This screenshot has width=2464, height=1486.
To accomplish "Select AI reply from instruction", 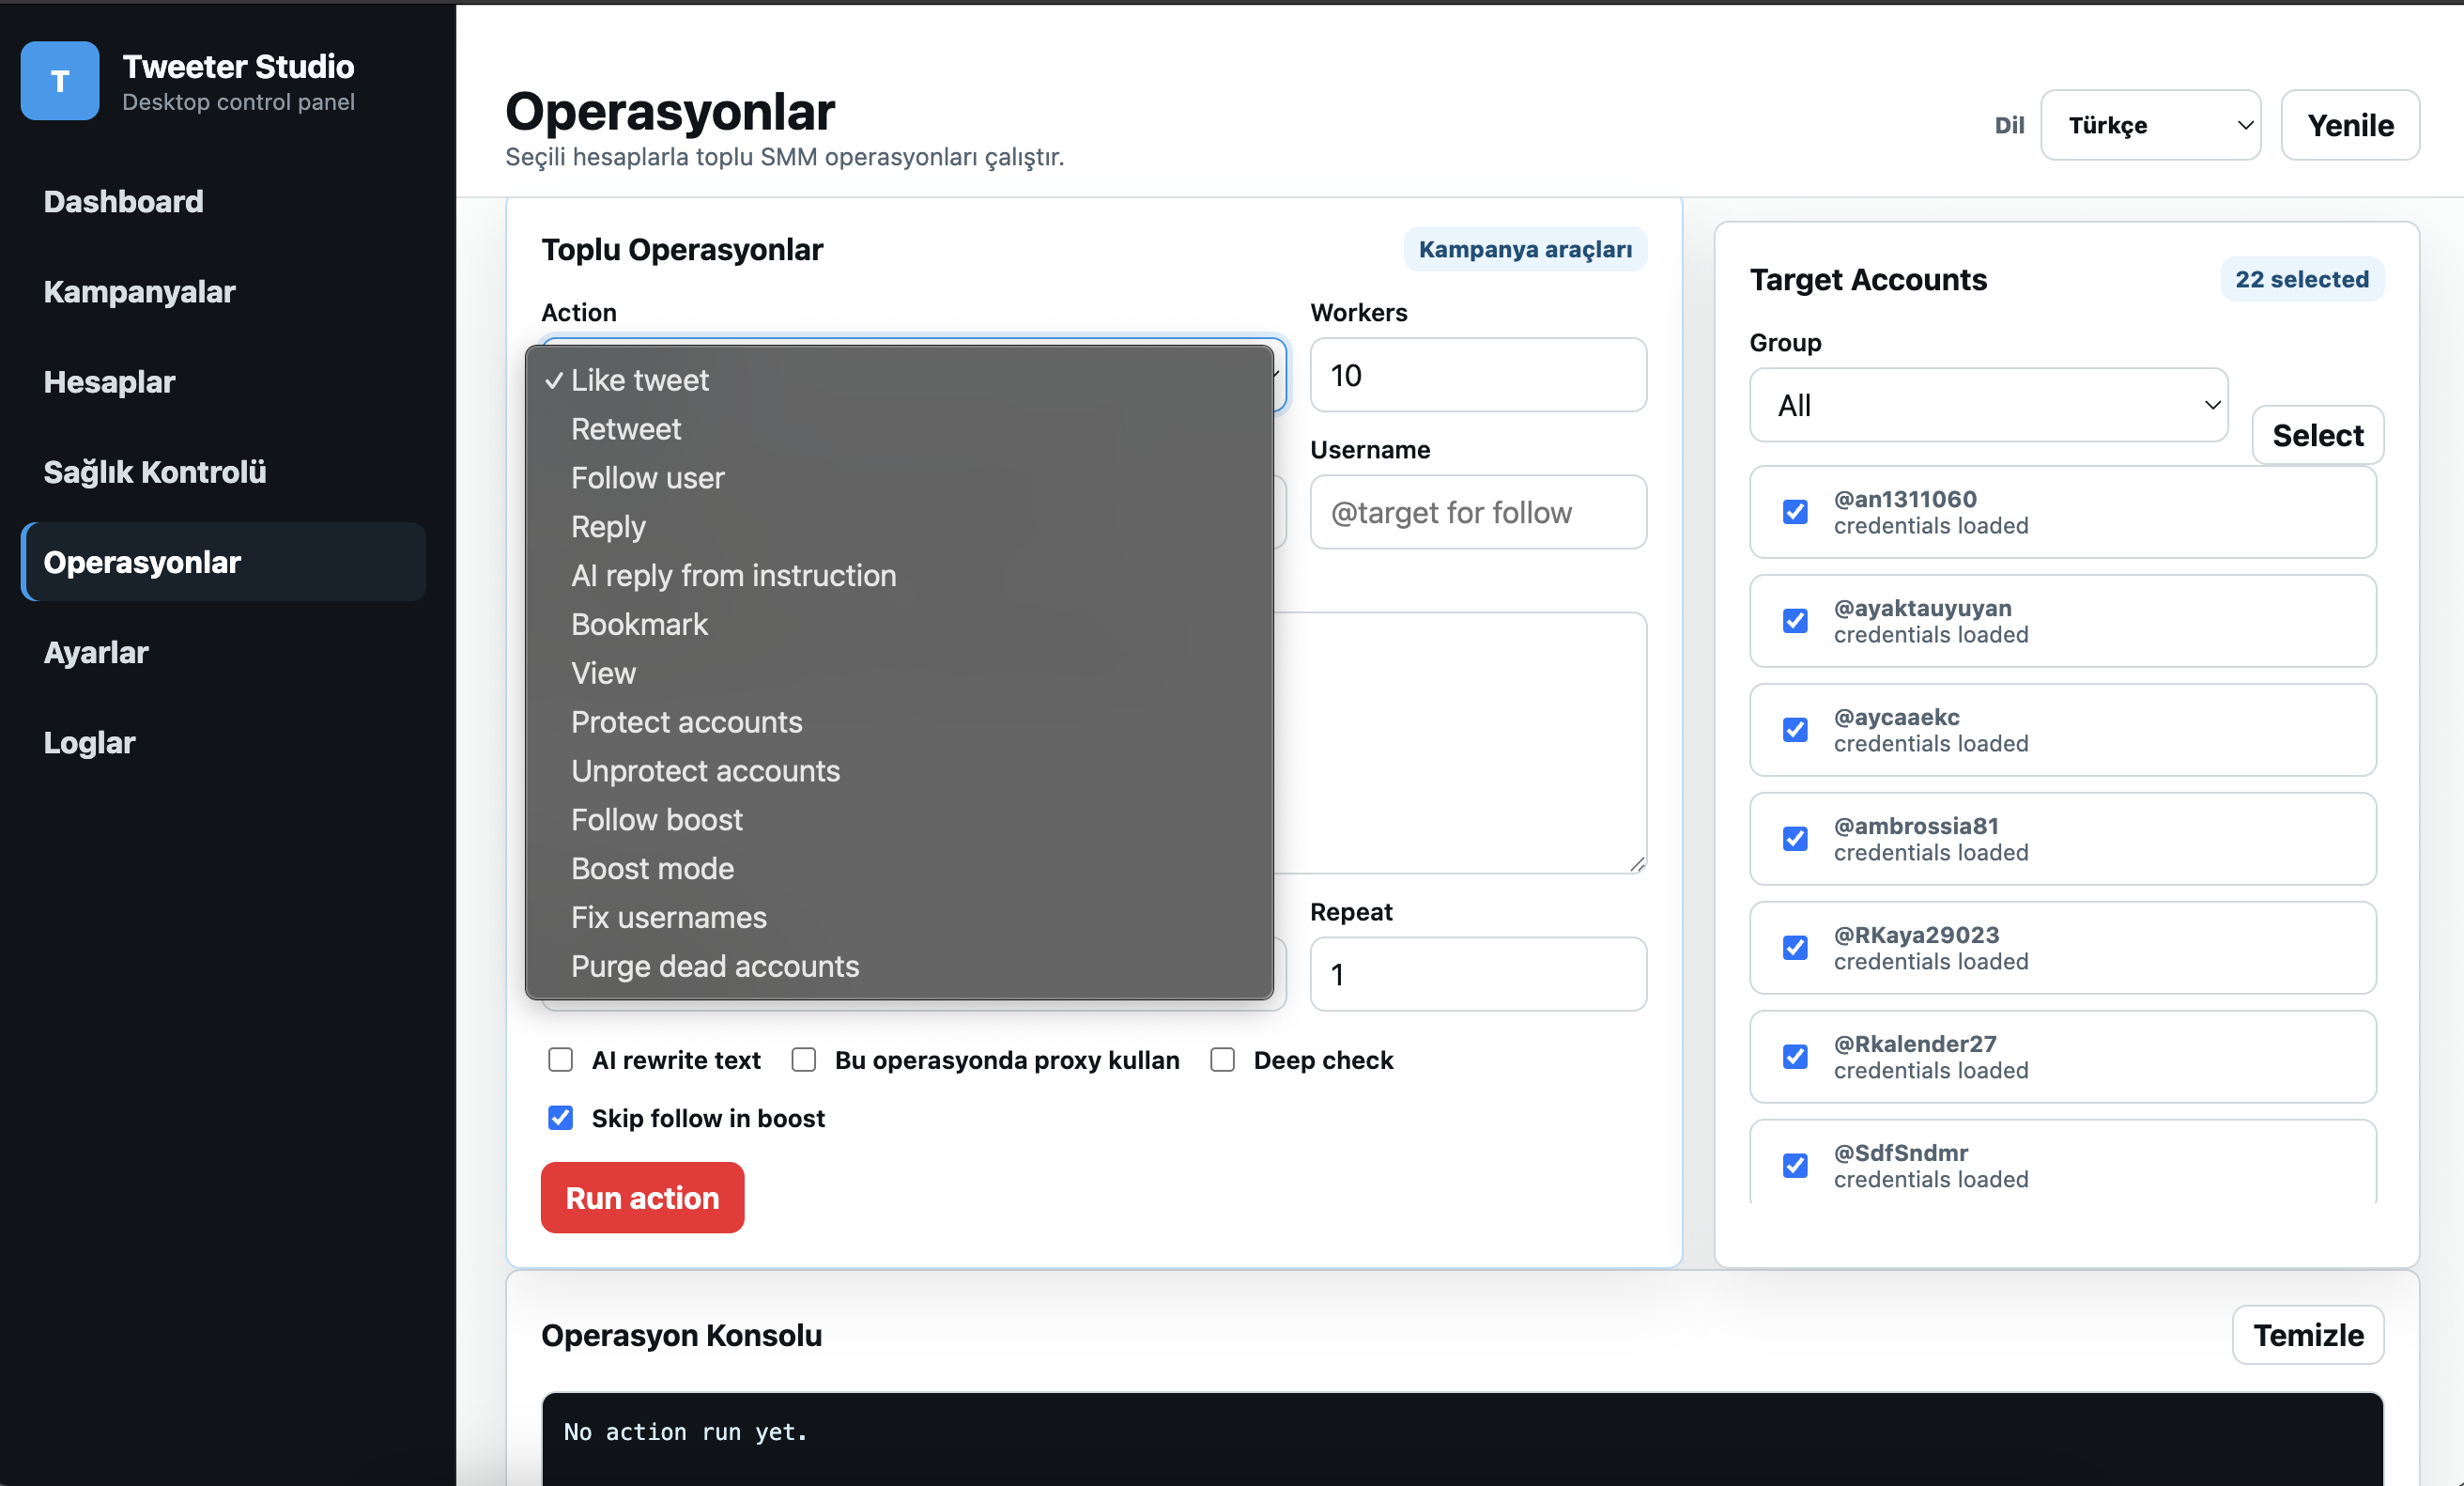I will coord(899,576).
